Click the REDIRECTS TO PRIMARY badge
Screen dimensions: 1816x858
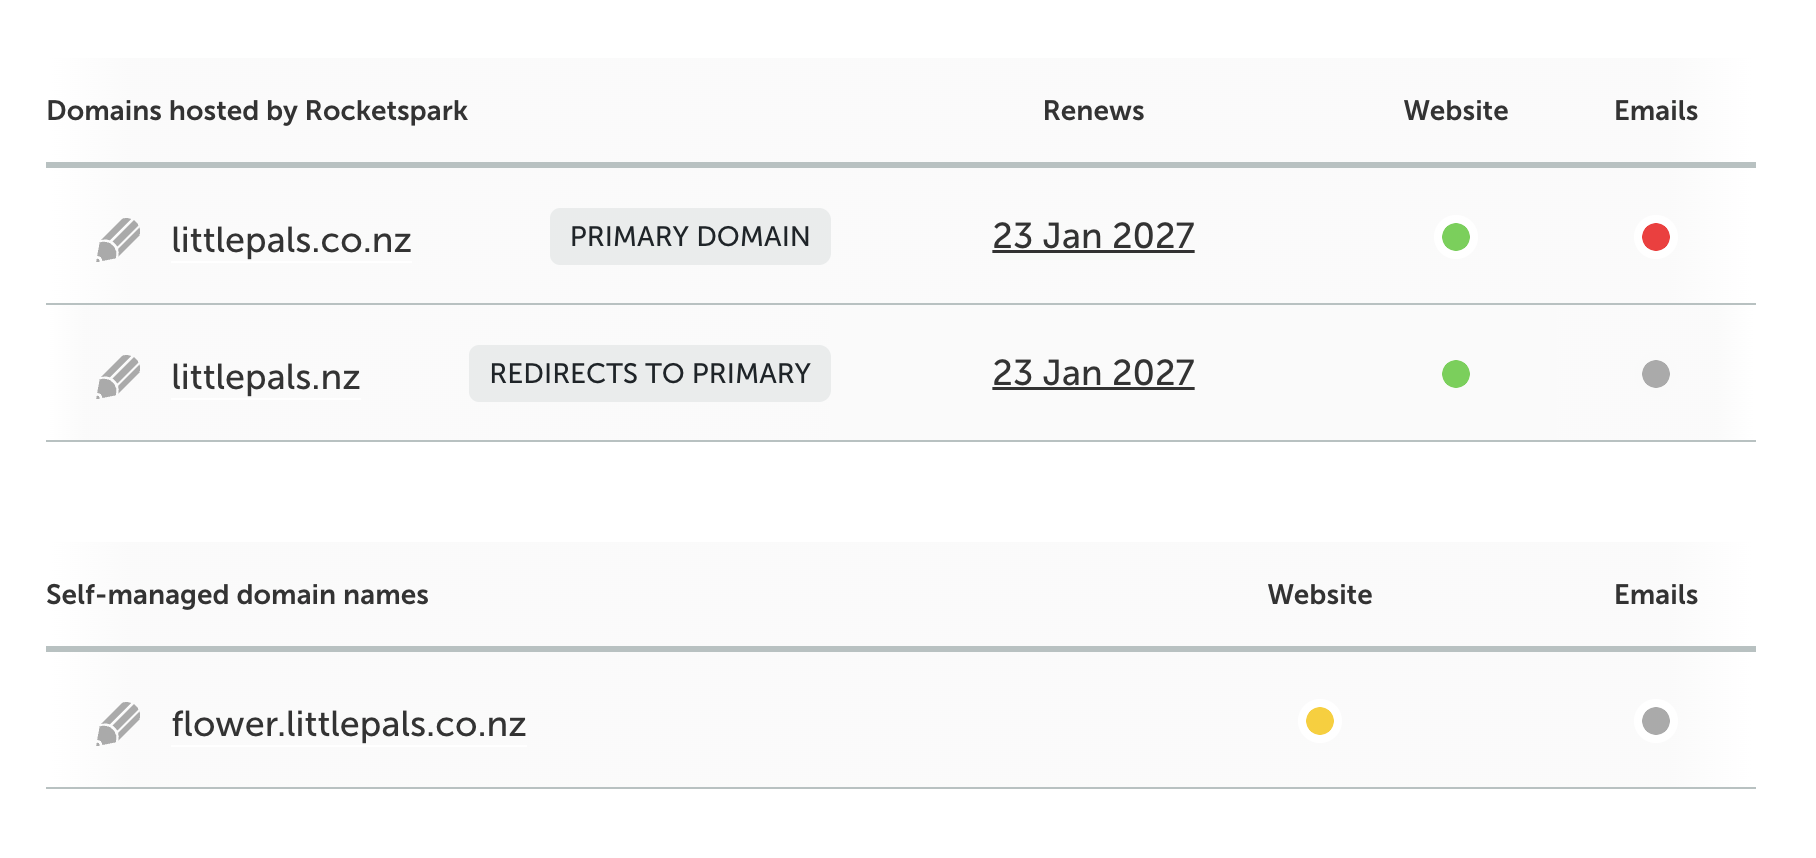point(650,374)
